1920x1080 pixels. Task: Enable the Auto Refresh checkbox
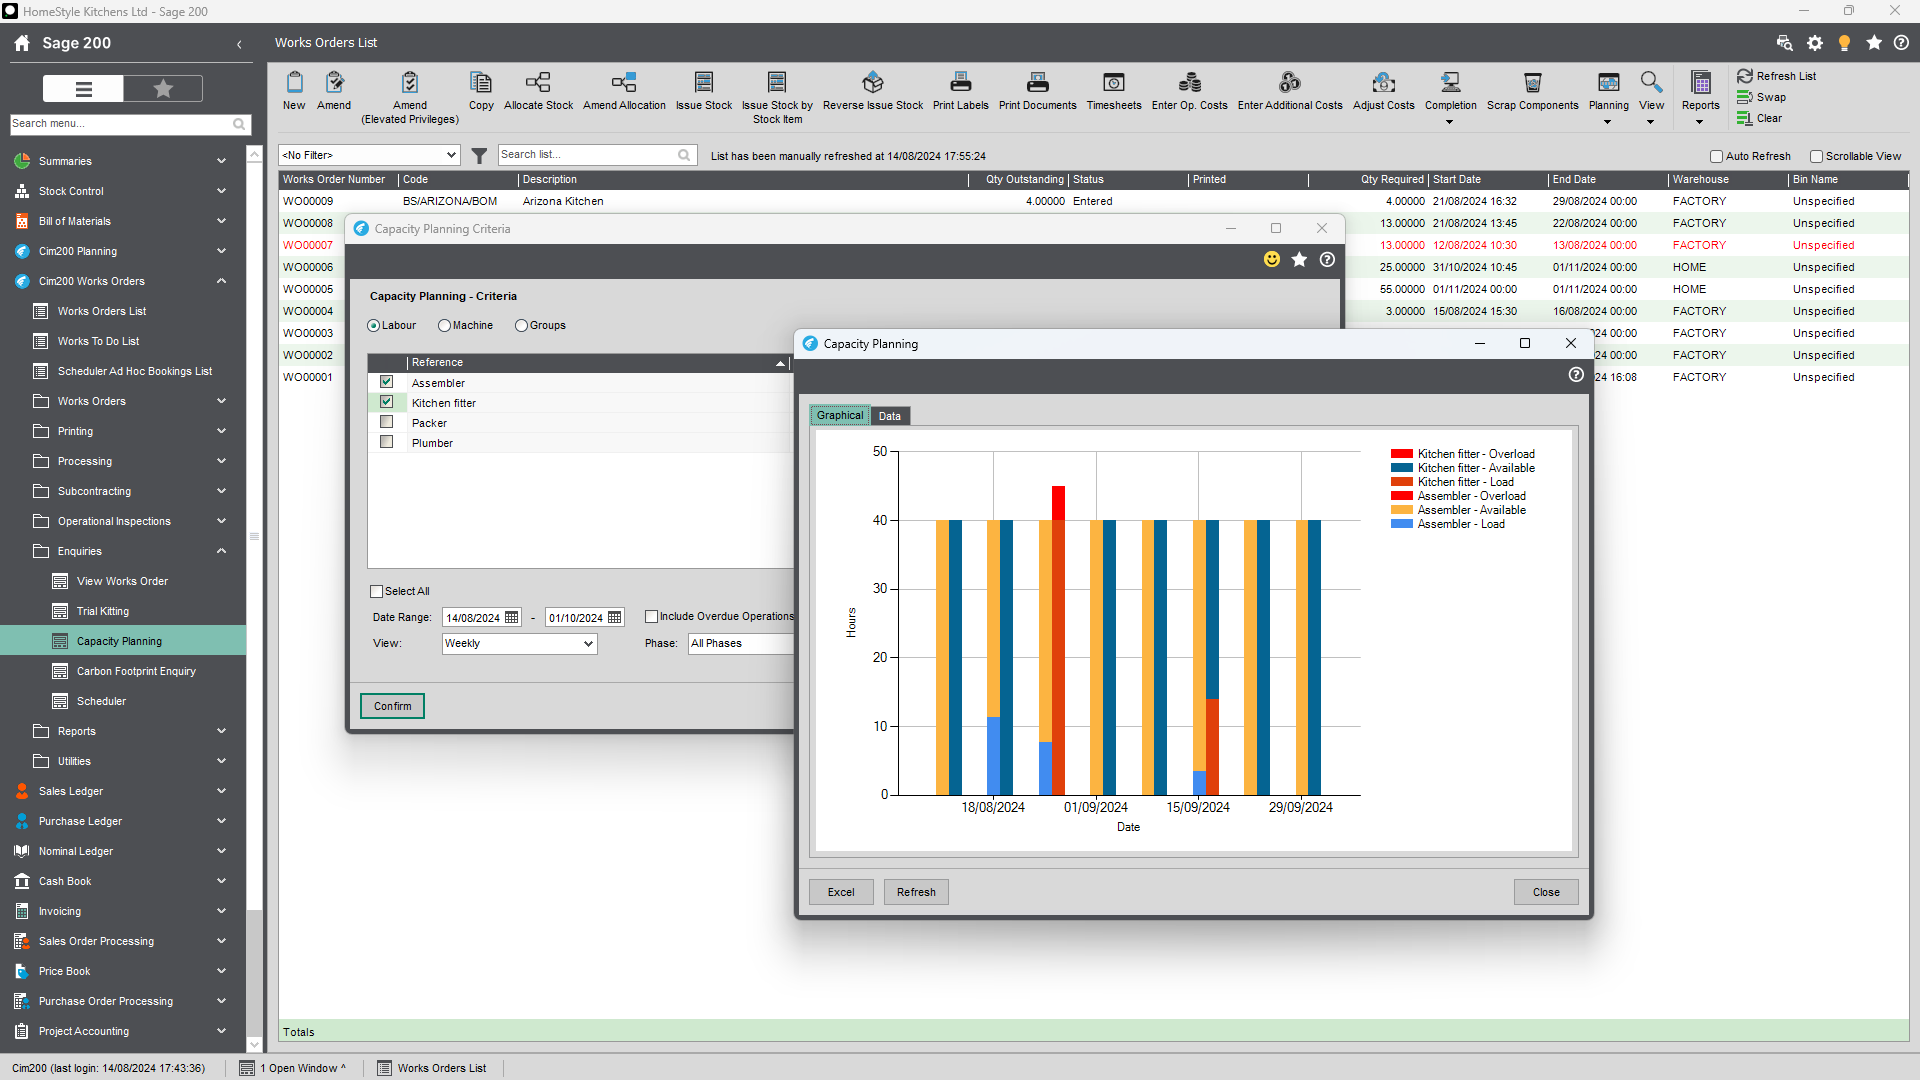(1716, 157)
